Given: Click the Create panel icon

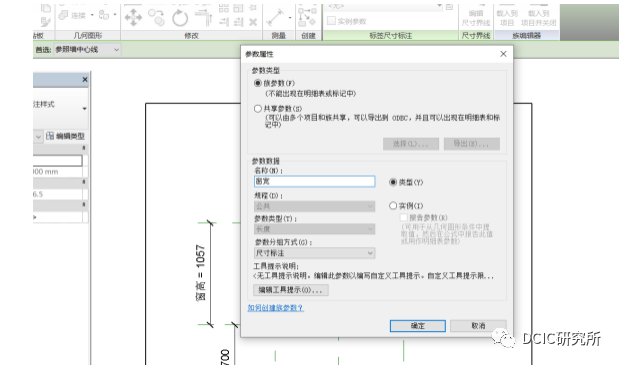Looking at the screenshot, I should [x=307, y=17].
